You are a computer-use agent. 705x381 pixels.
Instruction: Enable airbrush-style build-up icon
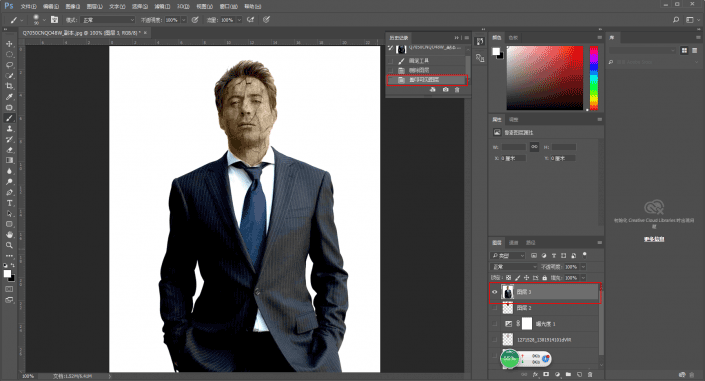[x=251, y=20]
